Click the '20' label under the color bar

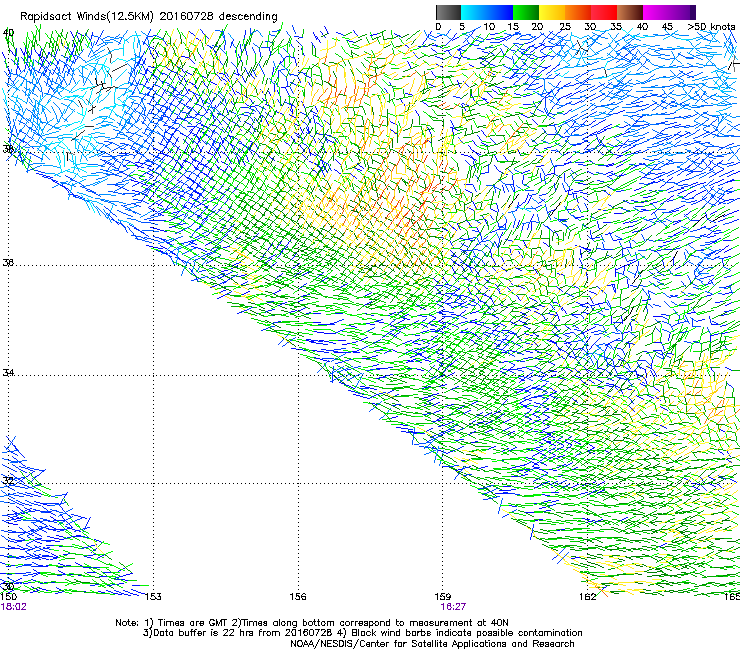tap(537, 26)
